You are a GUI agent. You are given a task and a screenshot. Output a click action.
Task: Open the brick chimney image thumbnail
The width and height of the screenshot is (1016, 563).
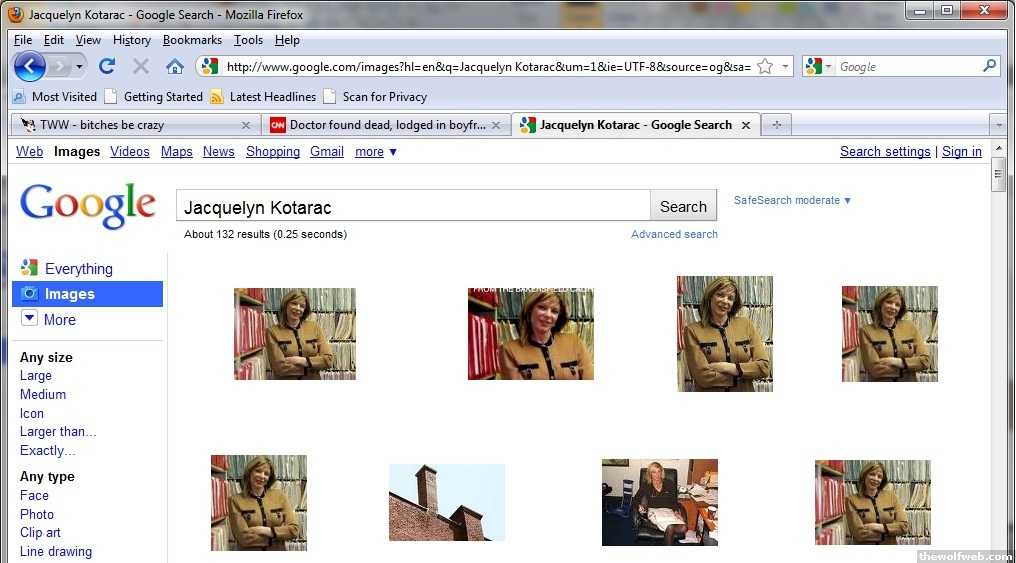pos(446,502)
